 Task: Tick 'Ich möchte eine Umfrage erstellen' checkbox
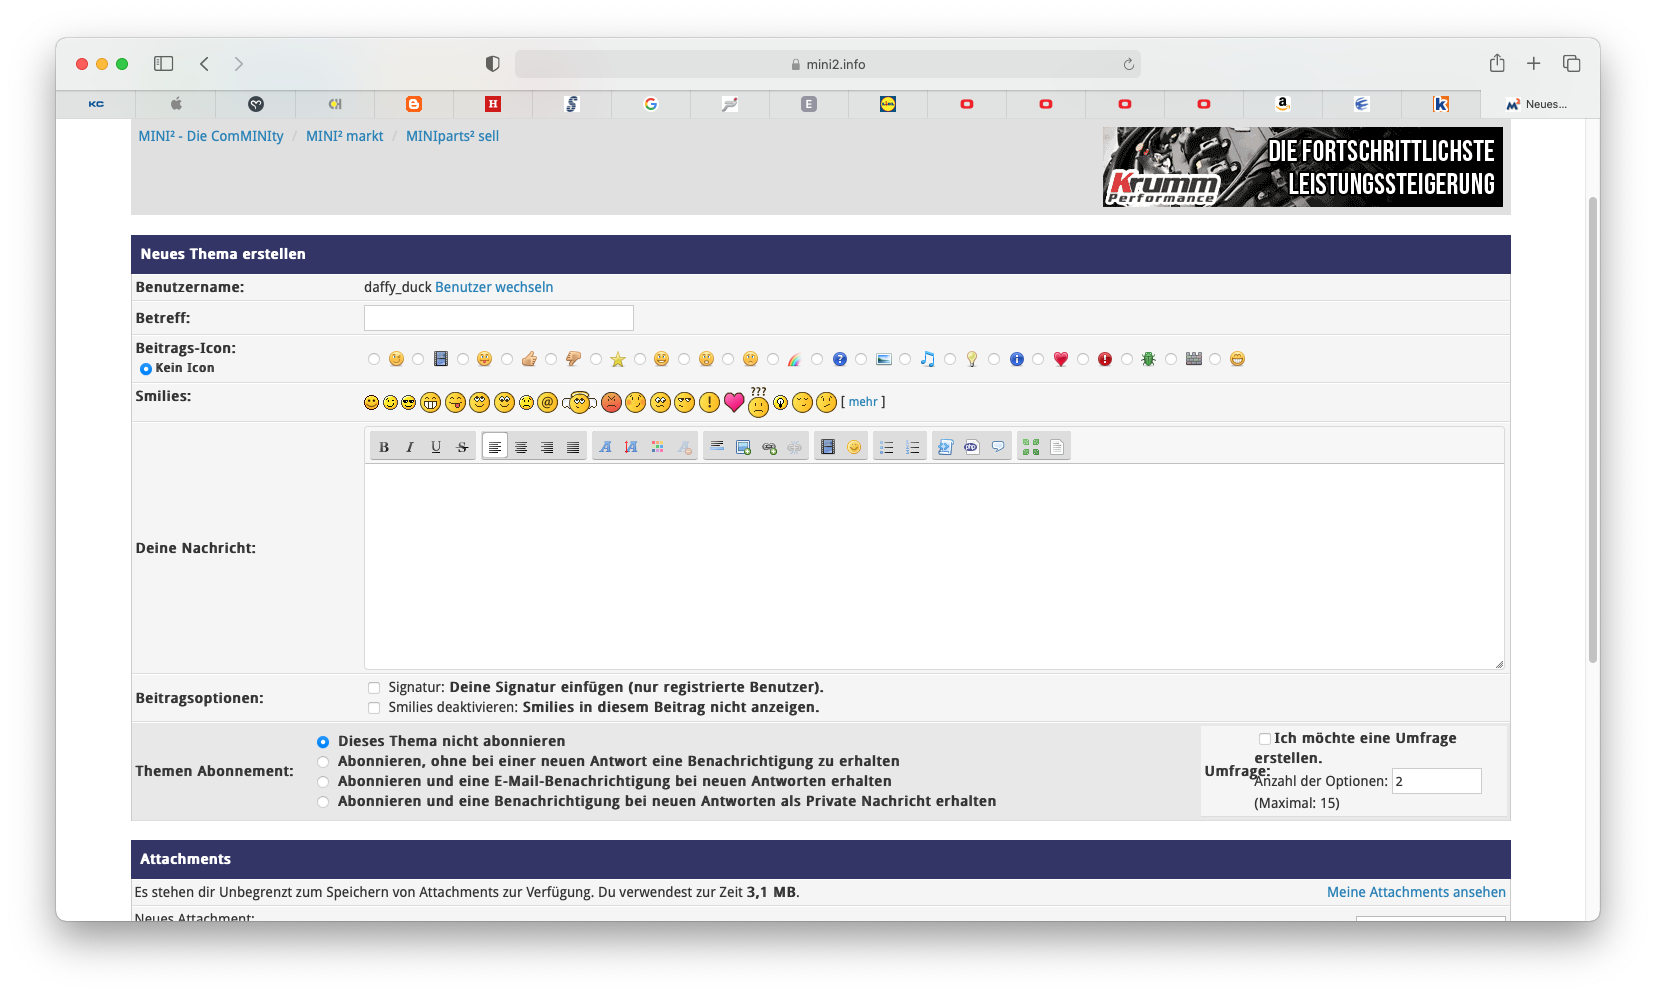(1265, 739)
